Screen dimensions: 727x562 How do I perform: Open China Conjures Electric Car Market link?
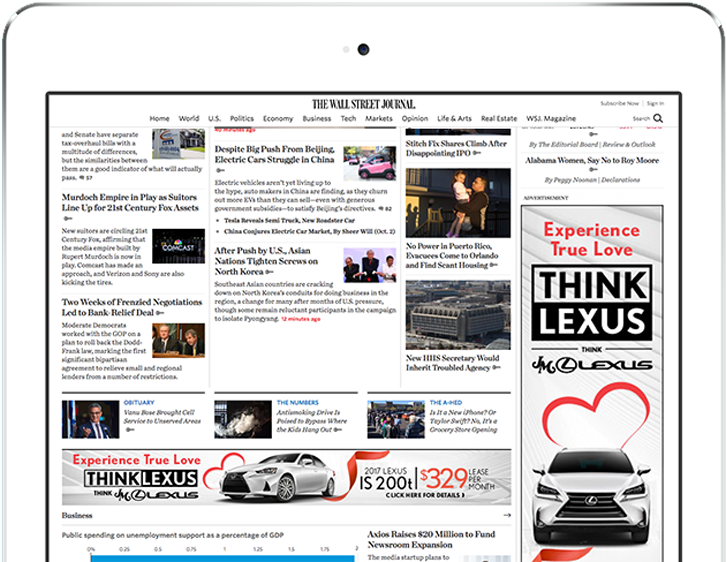(310, 231)
